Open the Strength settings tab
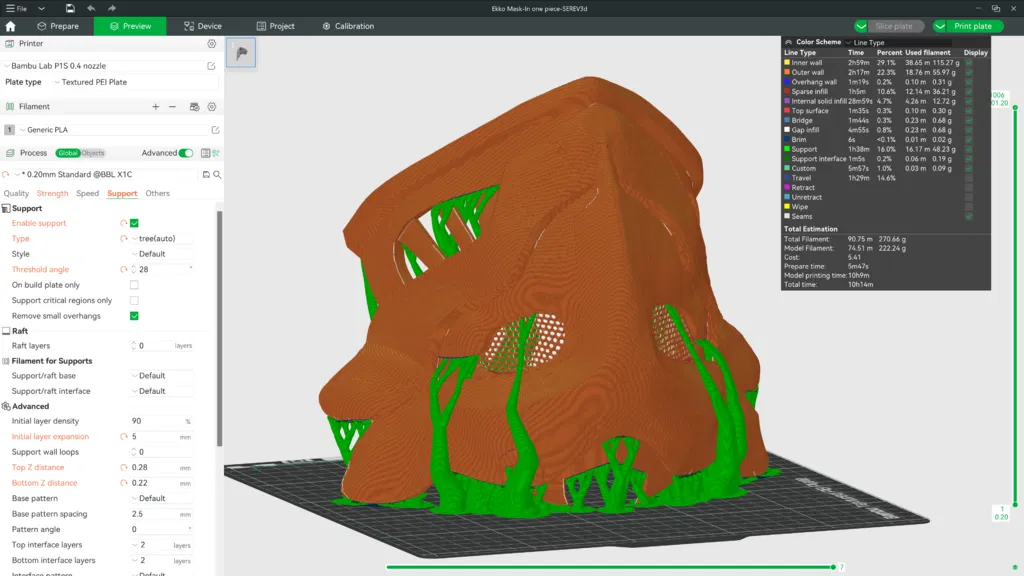Screen dimensions: 1024x576 [52, 193]
